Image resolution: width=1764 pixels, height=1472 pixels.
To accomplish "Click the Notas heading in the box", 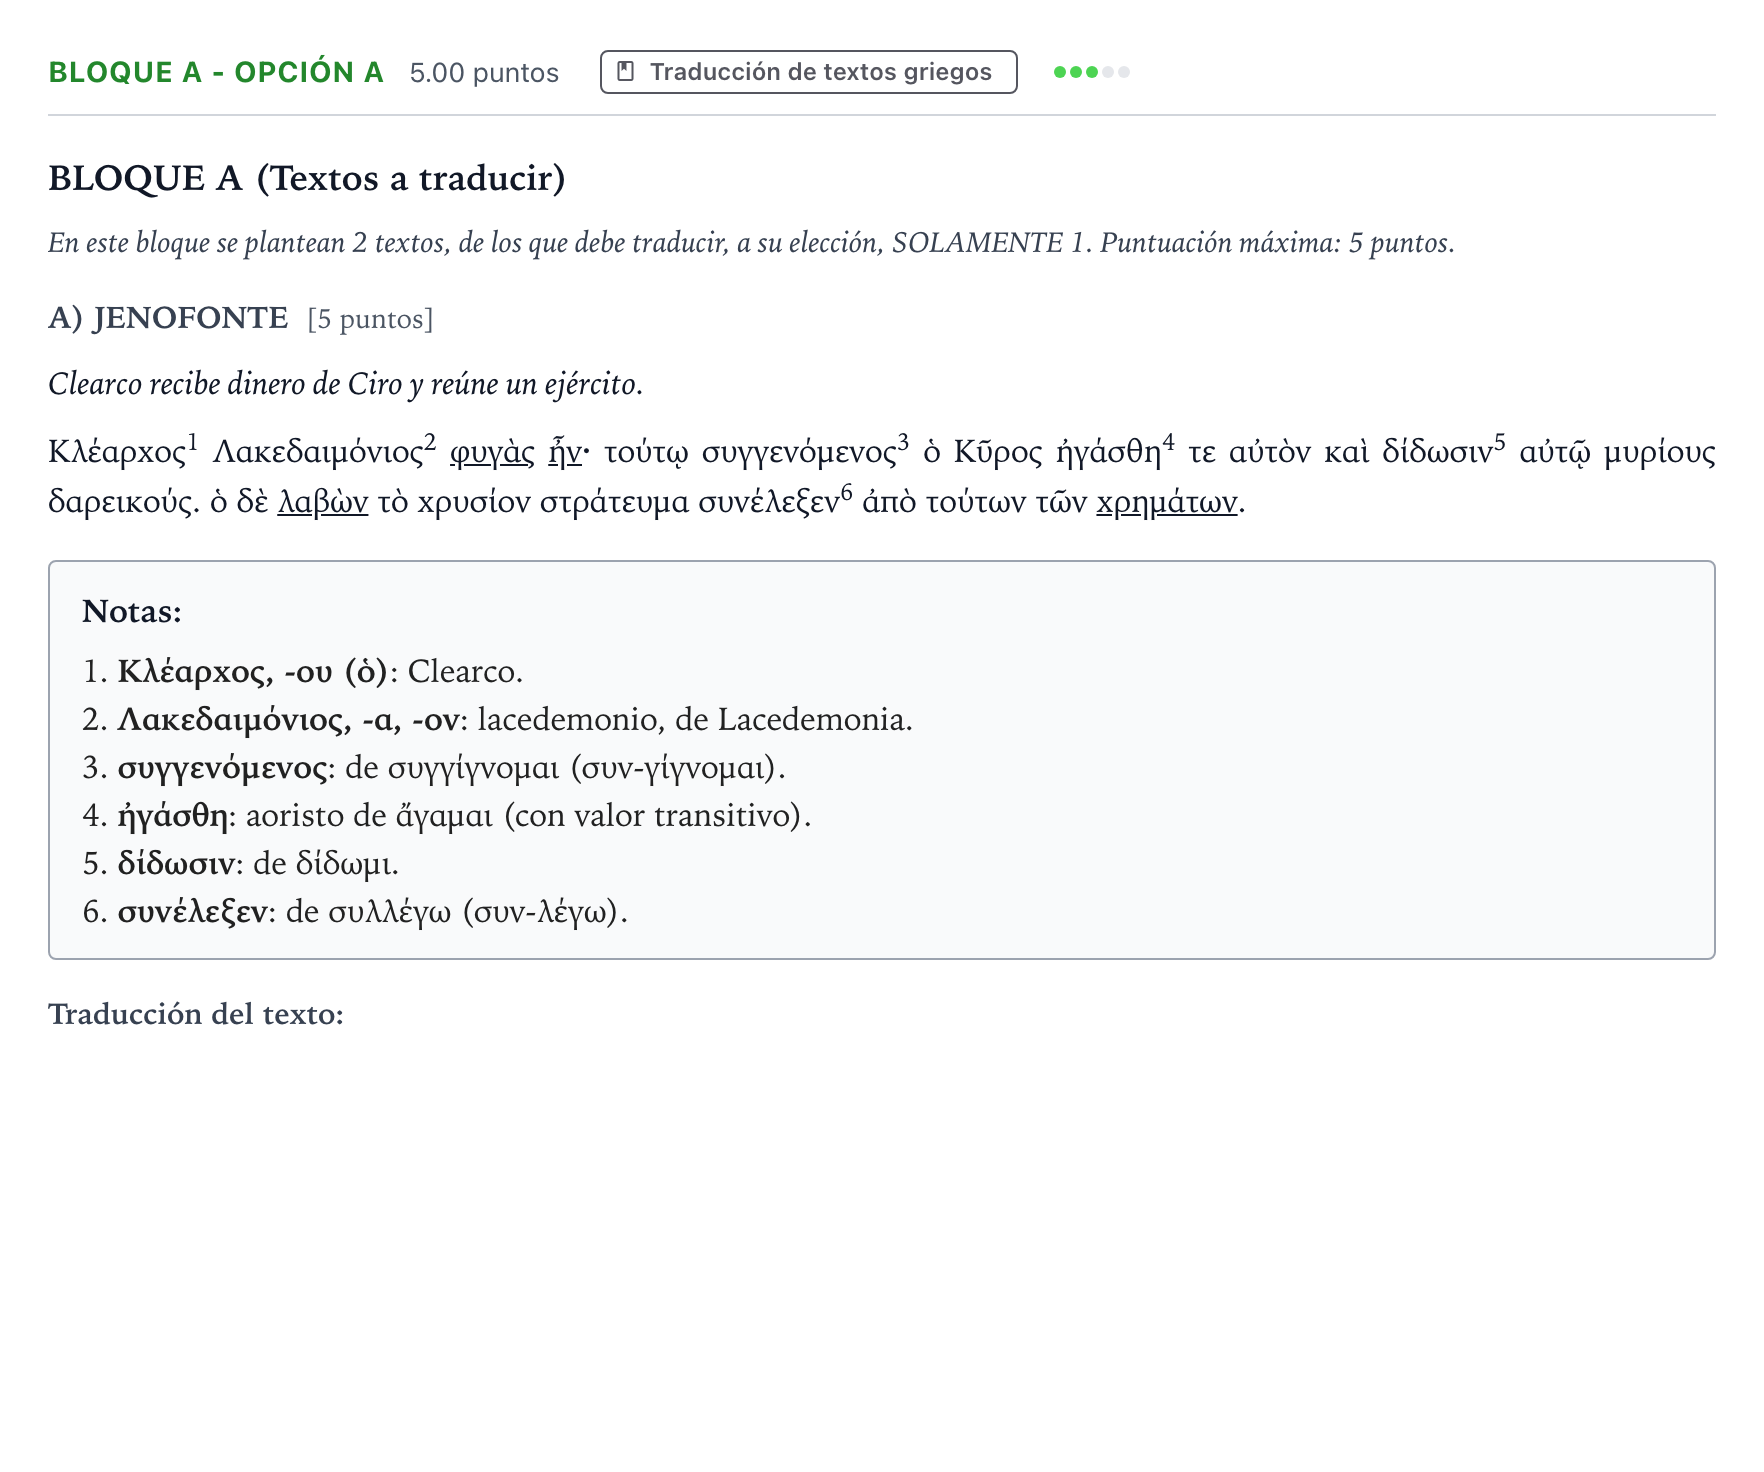I will click(132, 611).
